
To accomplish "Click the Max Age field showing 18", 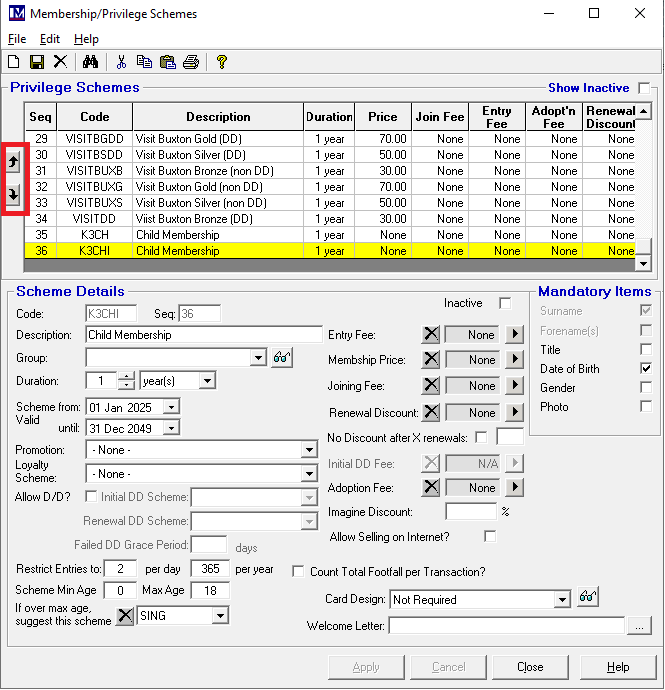I will point(210,590).
